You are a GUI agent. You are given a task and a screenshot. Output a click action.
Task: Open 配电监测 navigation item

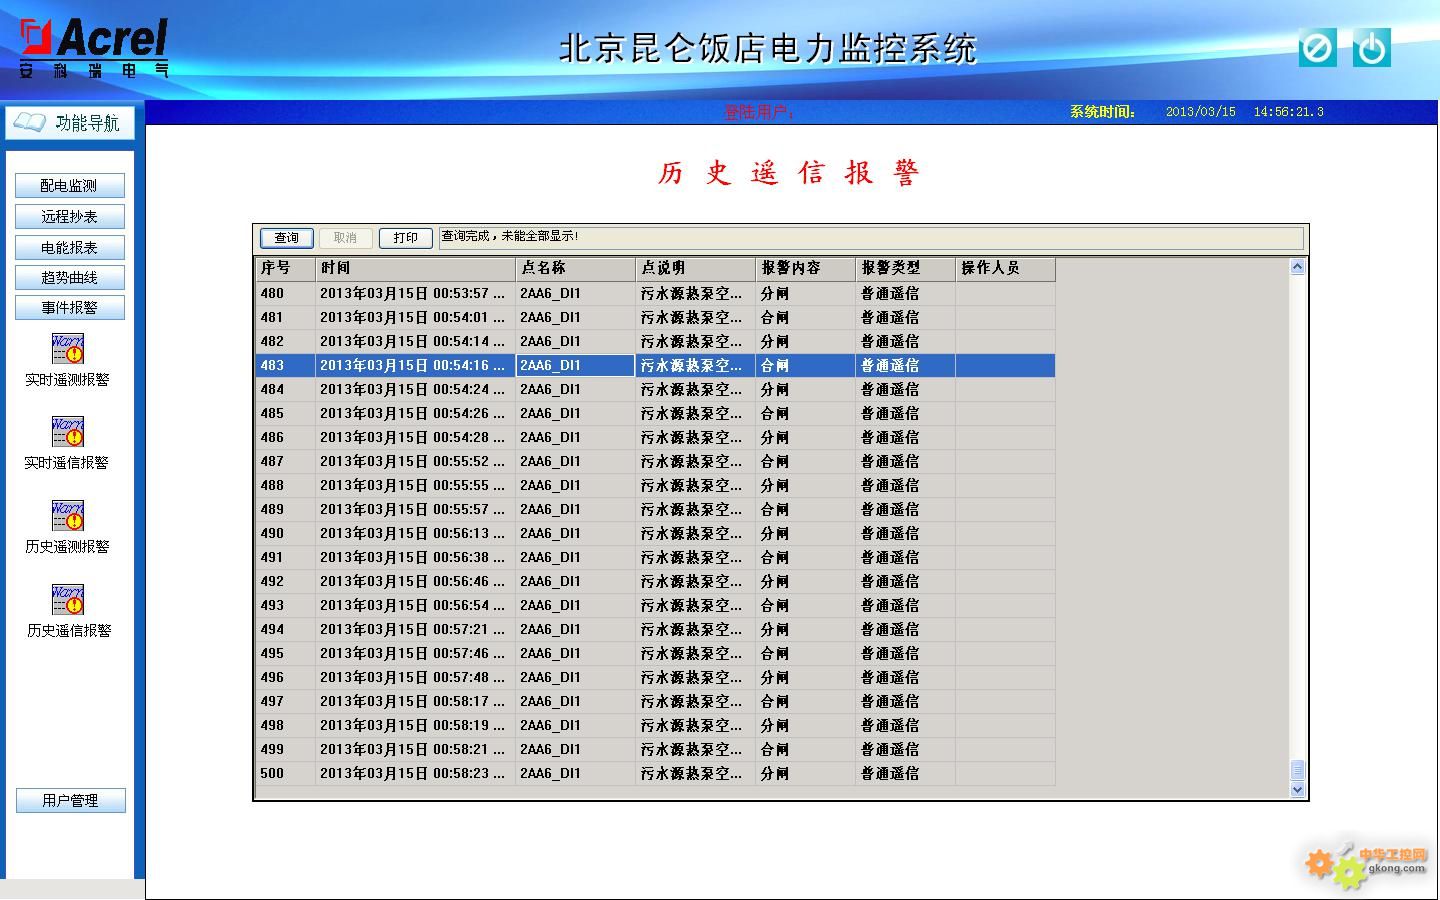tap(70, 186)
